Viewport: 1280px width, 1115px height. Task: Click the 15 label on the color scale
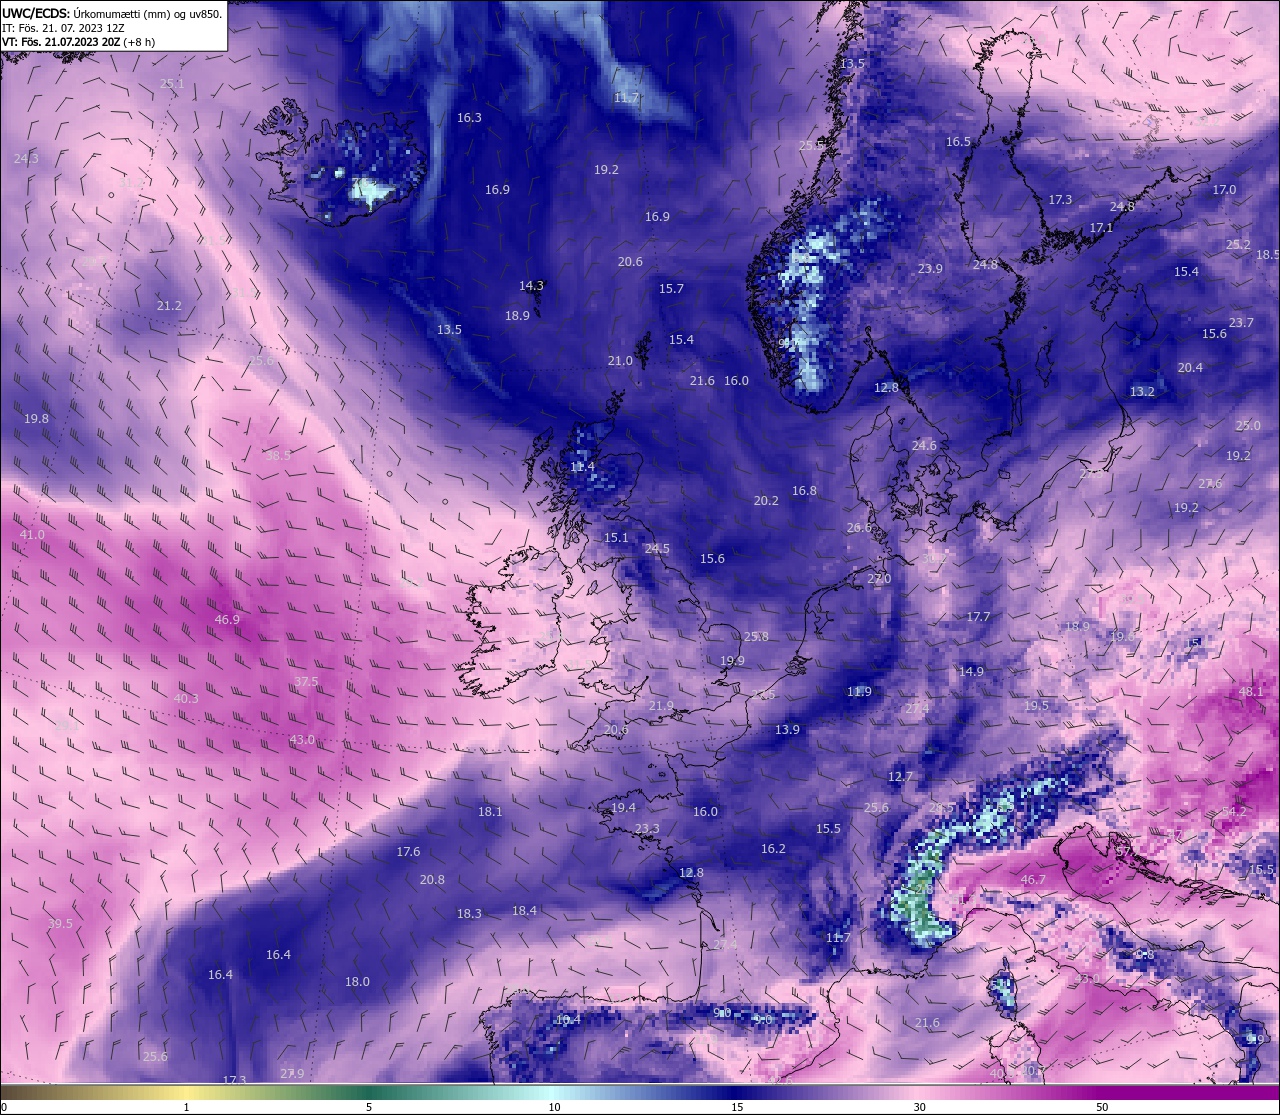click(x=736, y=1107)
